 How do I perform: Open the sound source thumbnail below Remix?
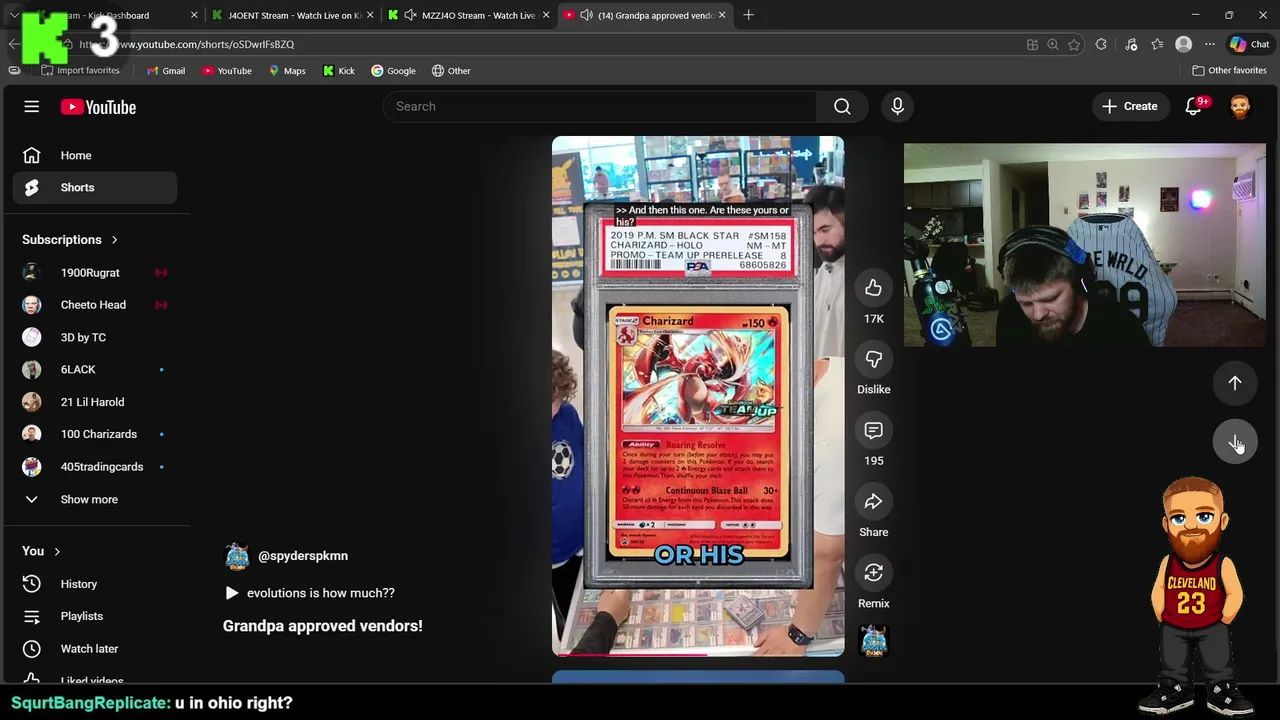873,640
